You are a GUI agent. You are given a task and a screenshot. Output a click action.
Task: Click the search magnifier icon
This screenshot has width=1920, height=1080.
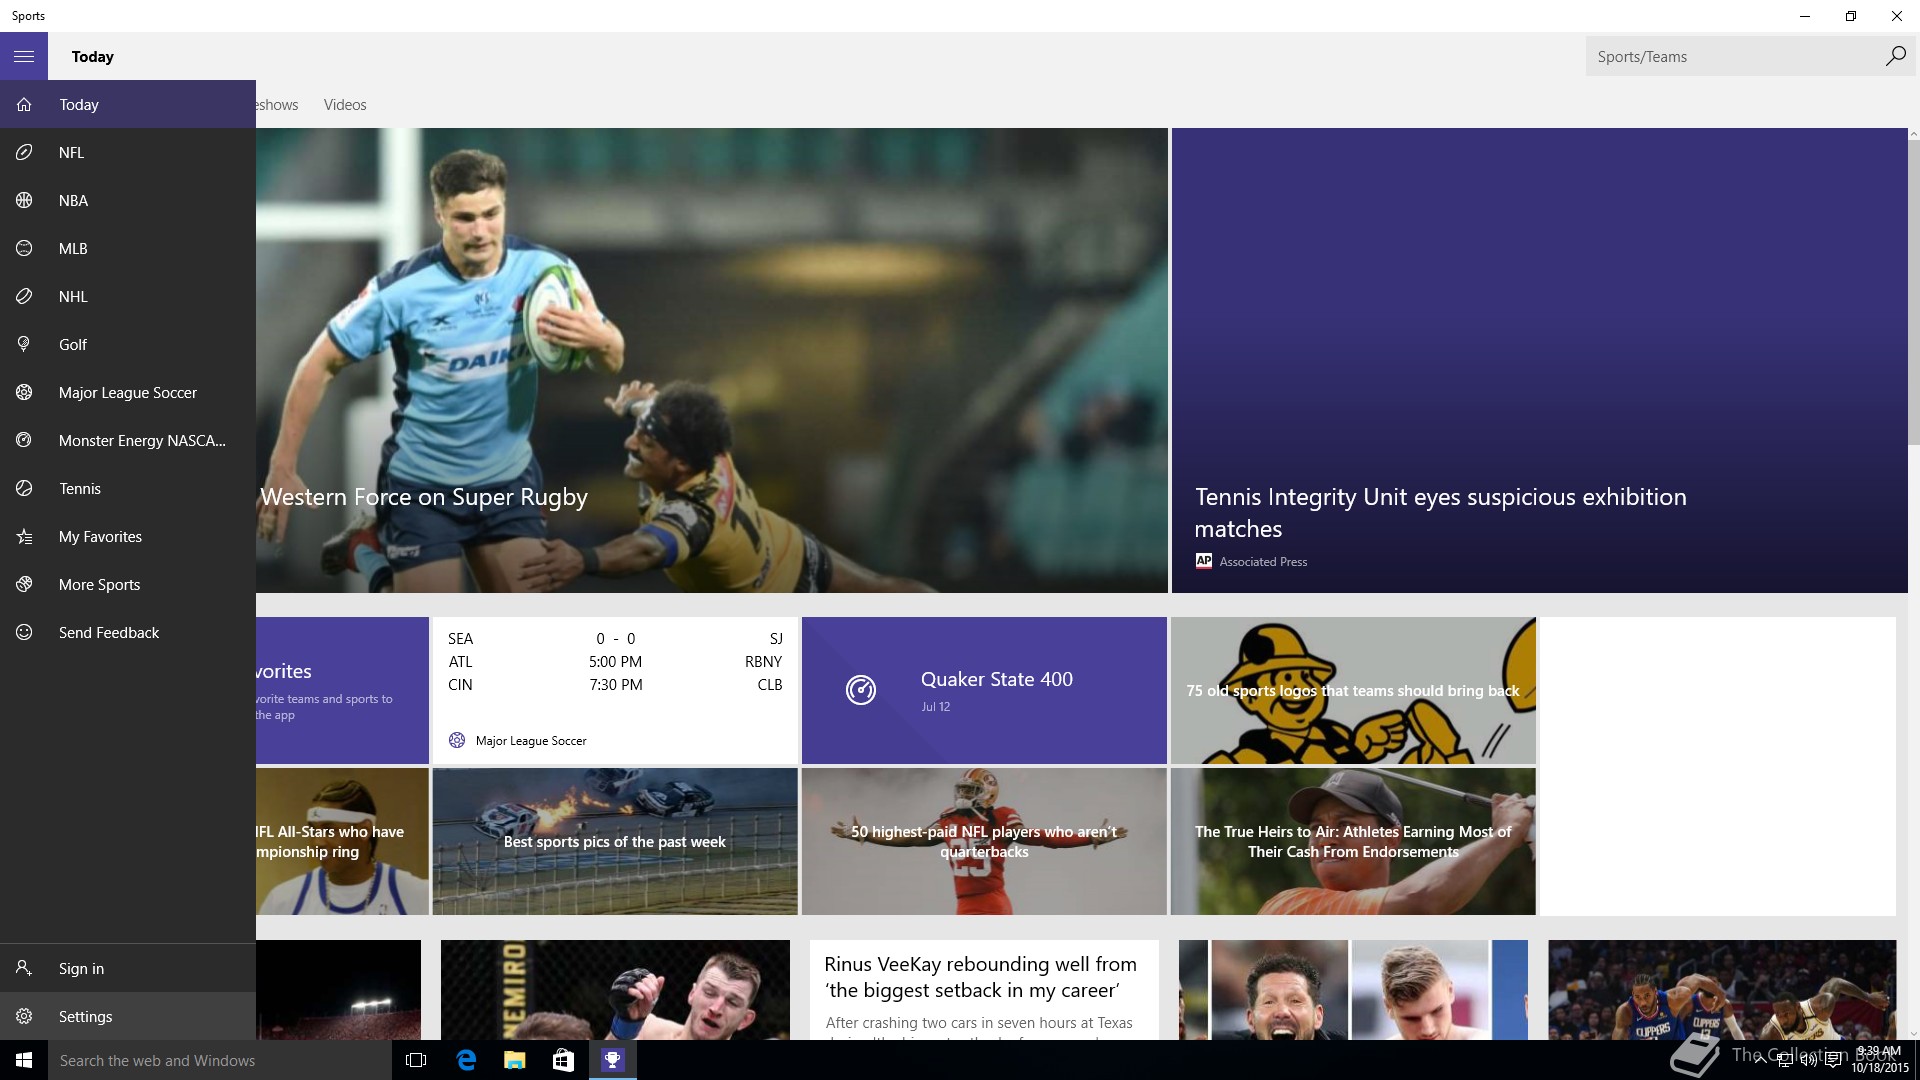[x=1895, y=56]
